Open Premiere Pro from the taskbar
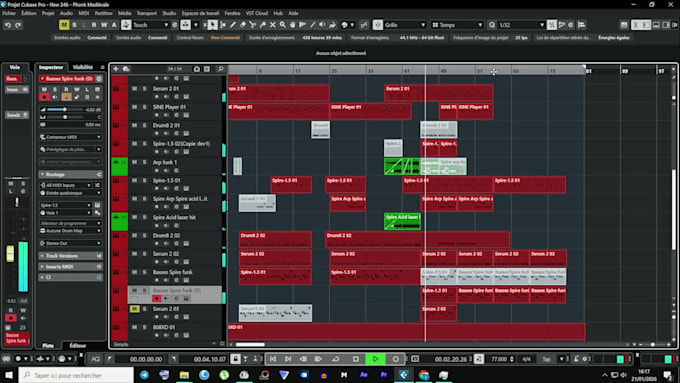This screenshot has height=383, width=680. [384, 375]
